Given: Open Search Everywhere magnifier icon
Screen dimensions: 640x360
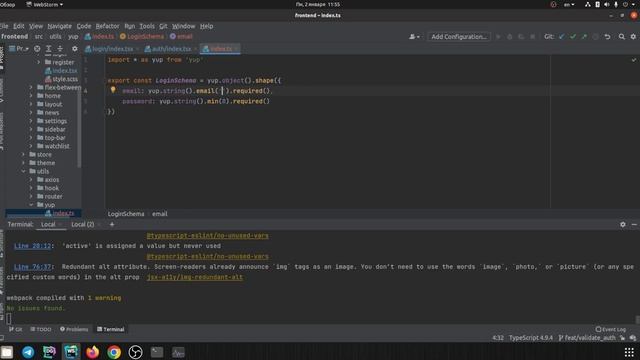Looking at the screenshot, I should 621,37.
